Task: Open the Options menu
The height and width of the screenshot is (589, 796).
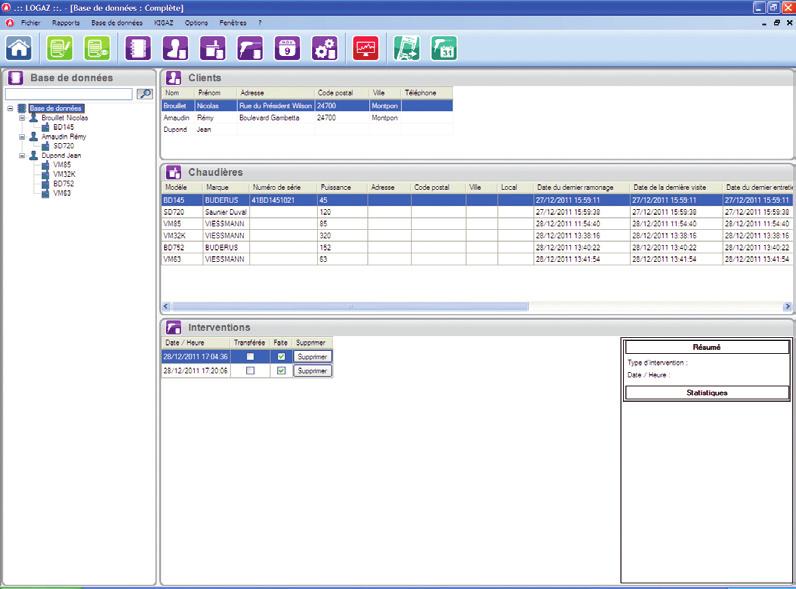Action: pos(196,23)
